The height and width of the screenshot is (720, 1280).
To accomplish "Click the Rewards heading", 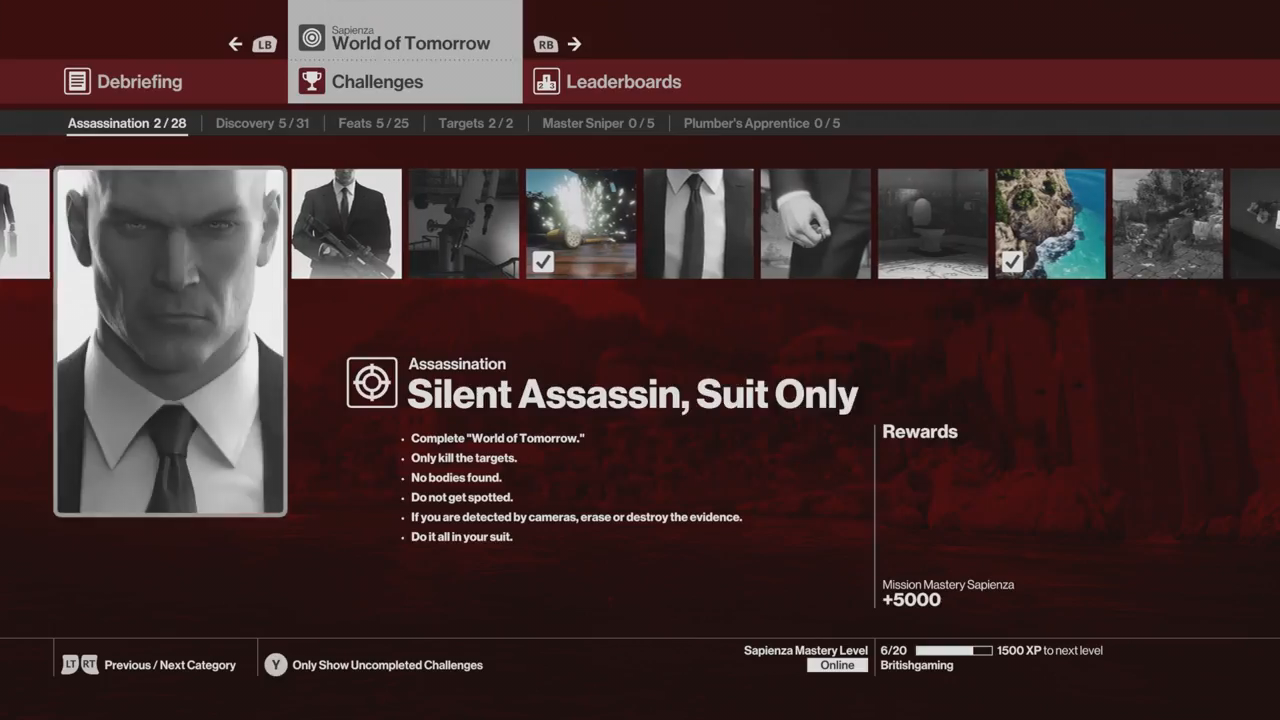I will (x=920, y=432).
